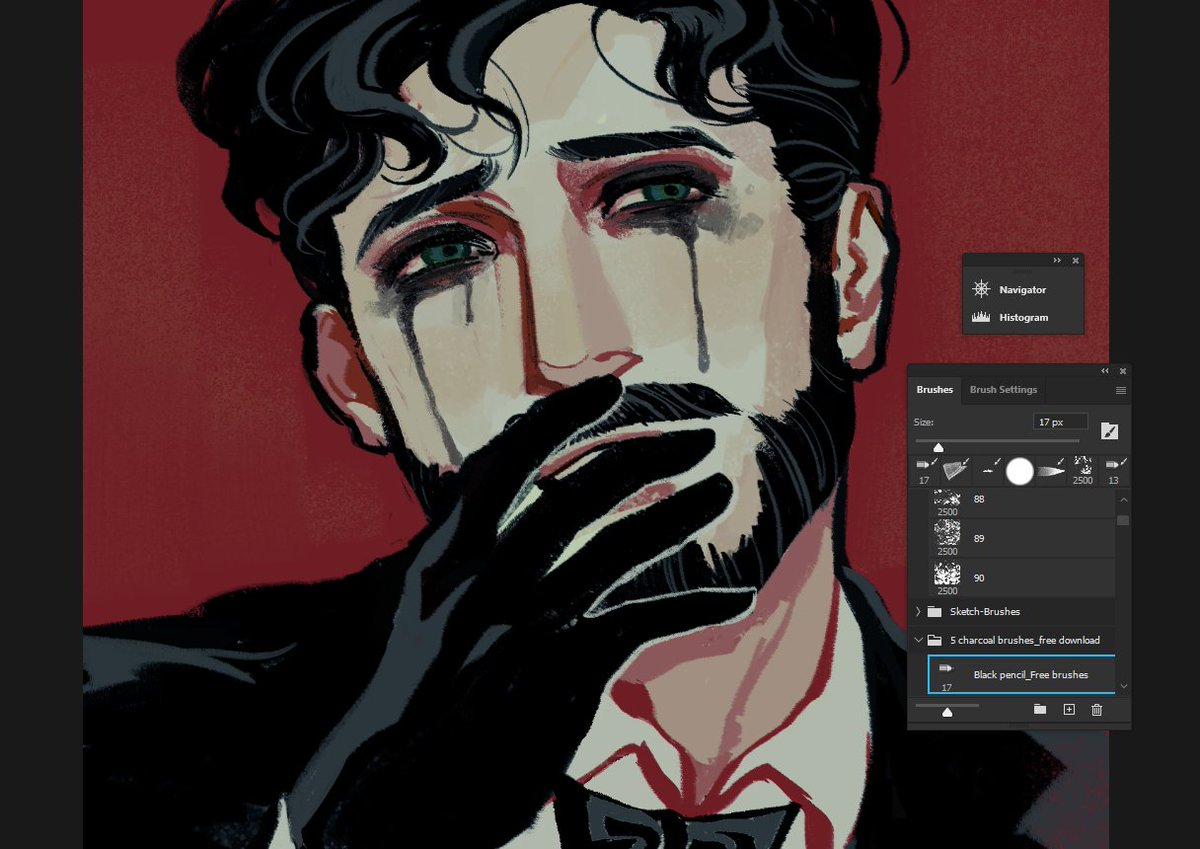Screen dimensions: 1200x849
Task: Switch to the Brush Settings tab
Action: [1003, 390]
